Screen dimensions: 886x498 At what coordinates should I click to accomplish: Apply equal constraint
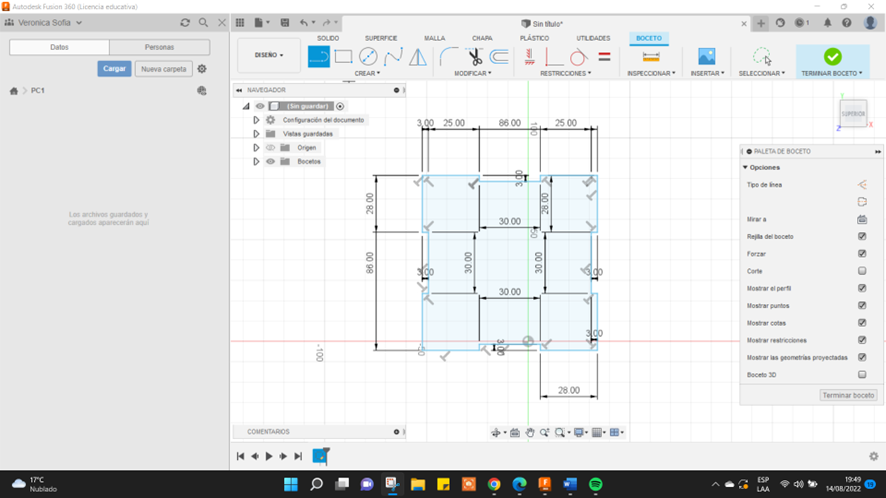604,57
